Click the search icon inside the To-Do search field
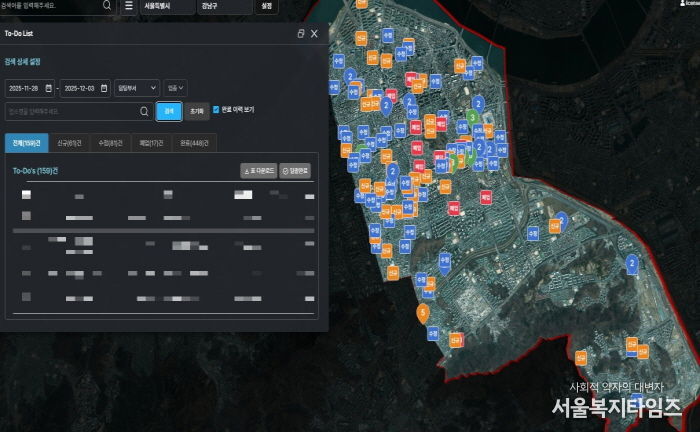The image size is (700, 432). coord(144,111)
